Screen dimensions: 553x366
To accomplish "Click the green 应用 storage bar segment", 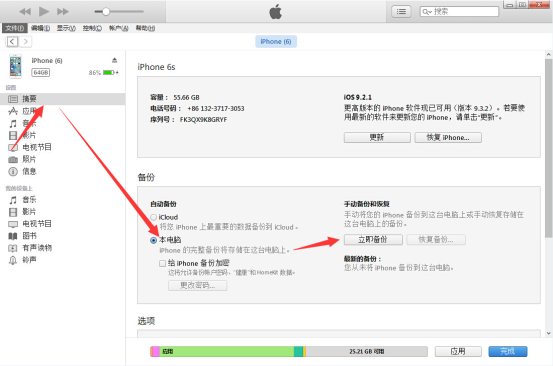I will coord(227,351).
